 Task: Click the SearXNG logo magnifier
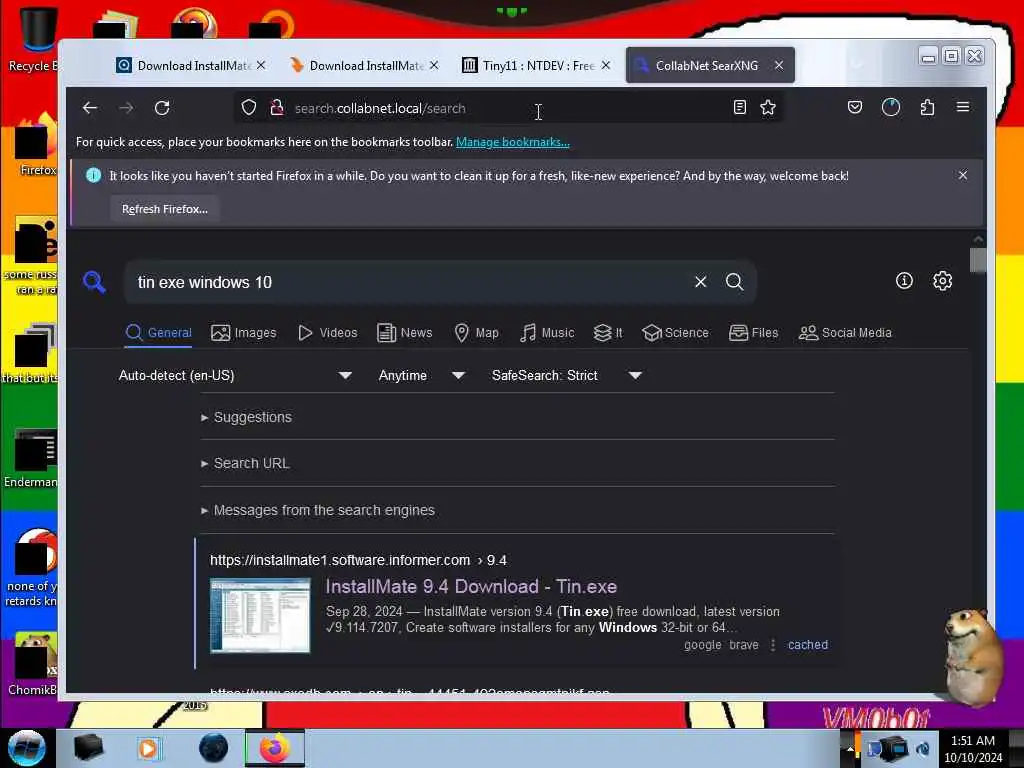click(x=95, y=282)
